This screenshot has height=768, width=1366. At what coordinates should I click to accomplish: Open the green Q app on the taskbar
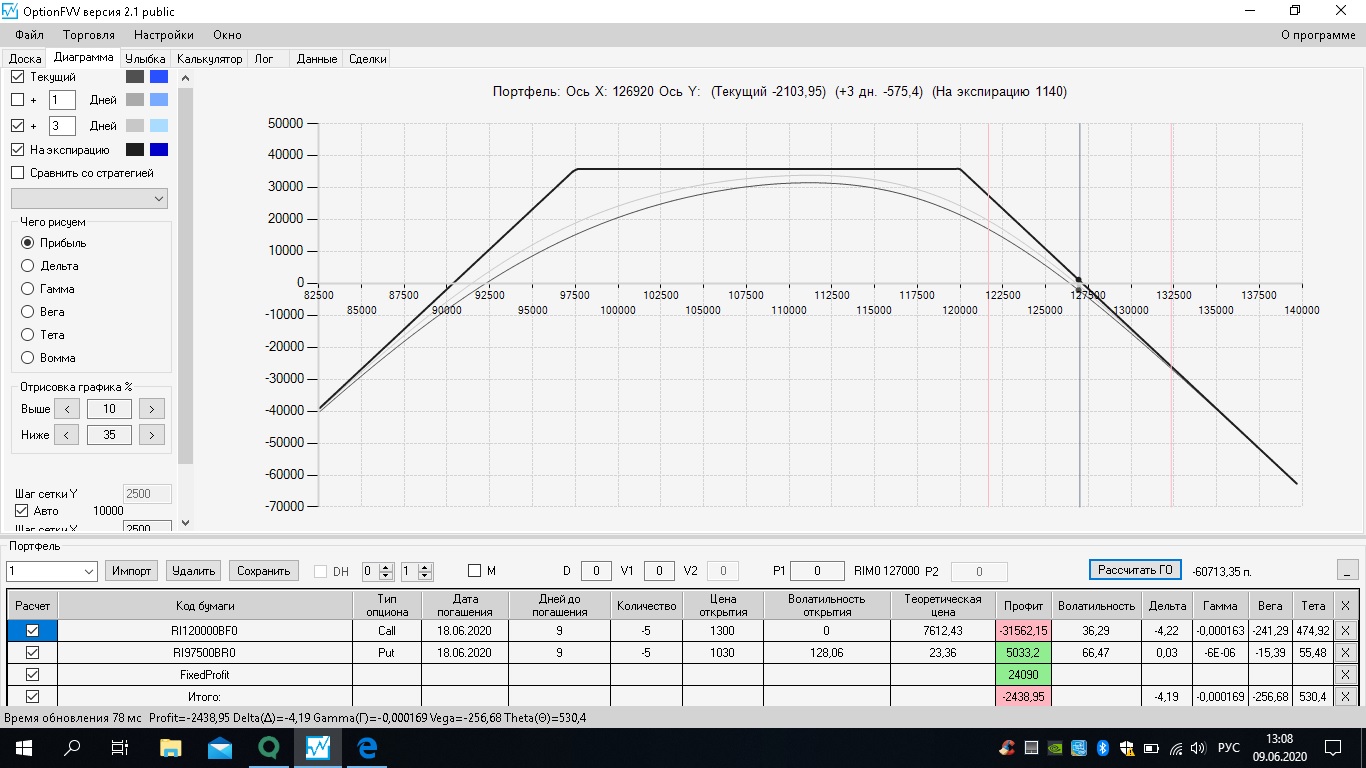coord(269,747)
